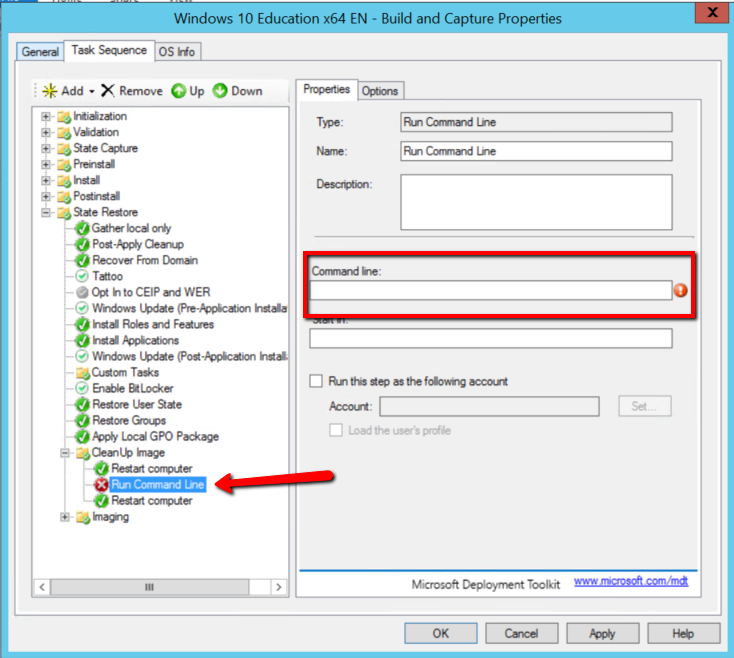Open the OS Info tab
734x658 pixels.
pos(178,51)
